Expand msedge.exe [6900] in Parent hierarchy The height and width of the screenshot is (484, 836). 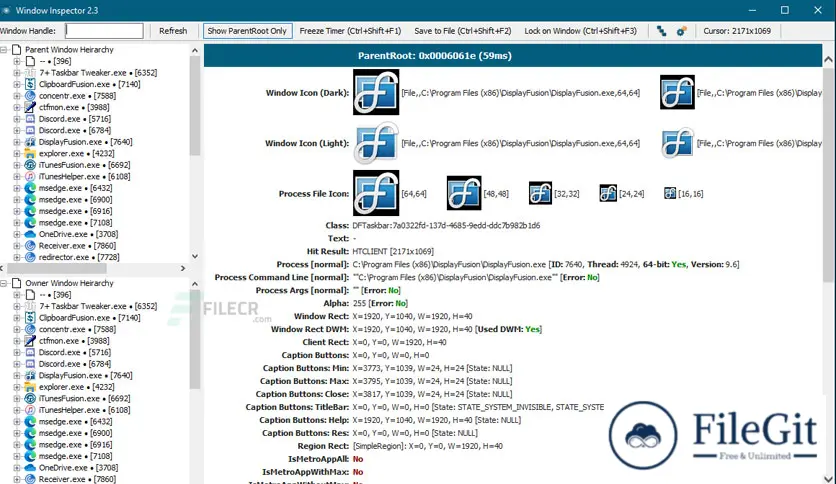[x=17, y=199]
